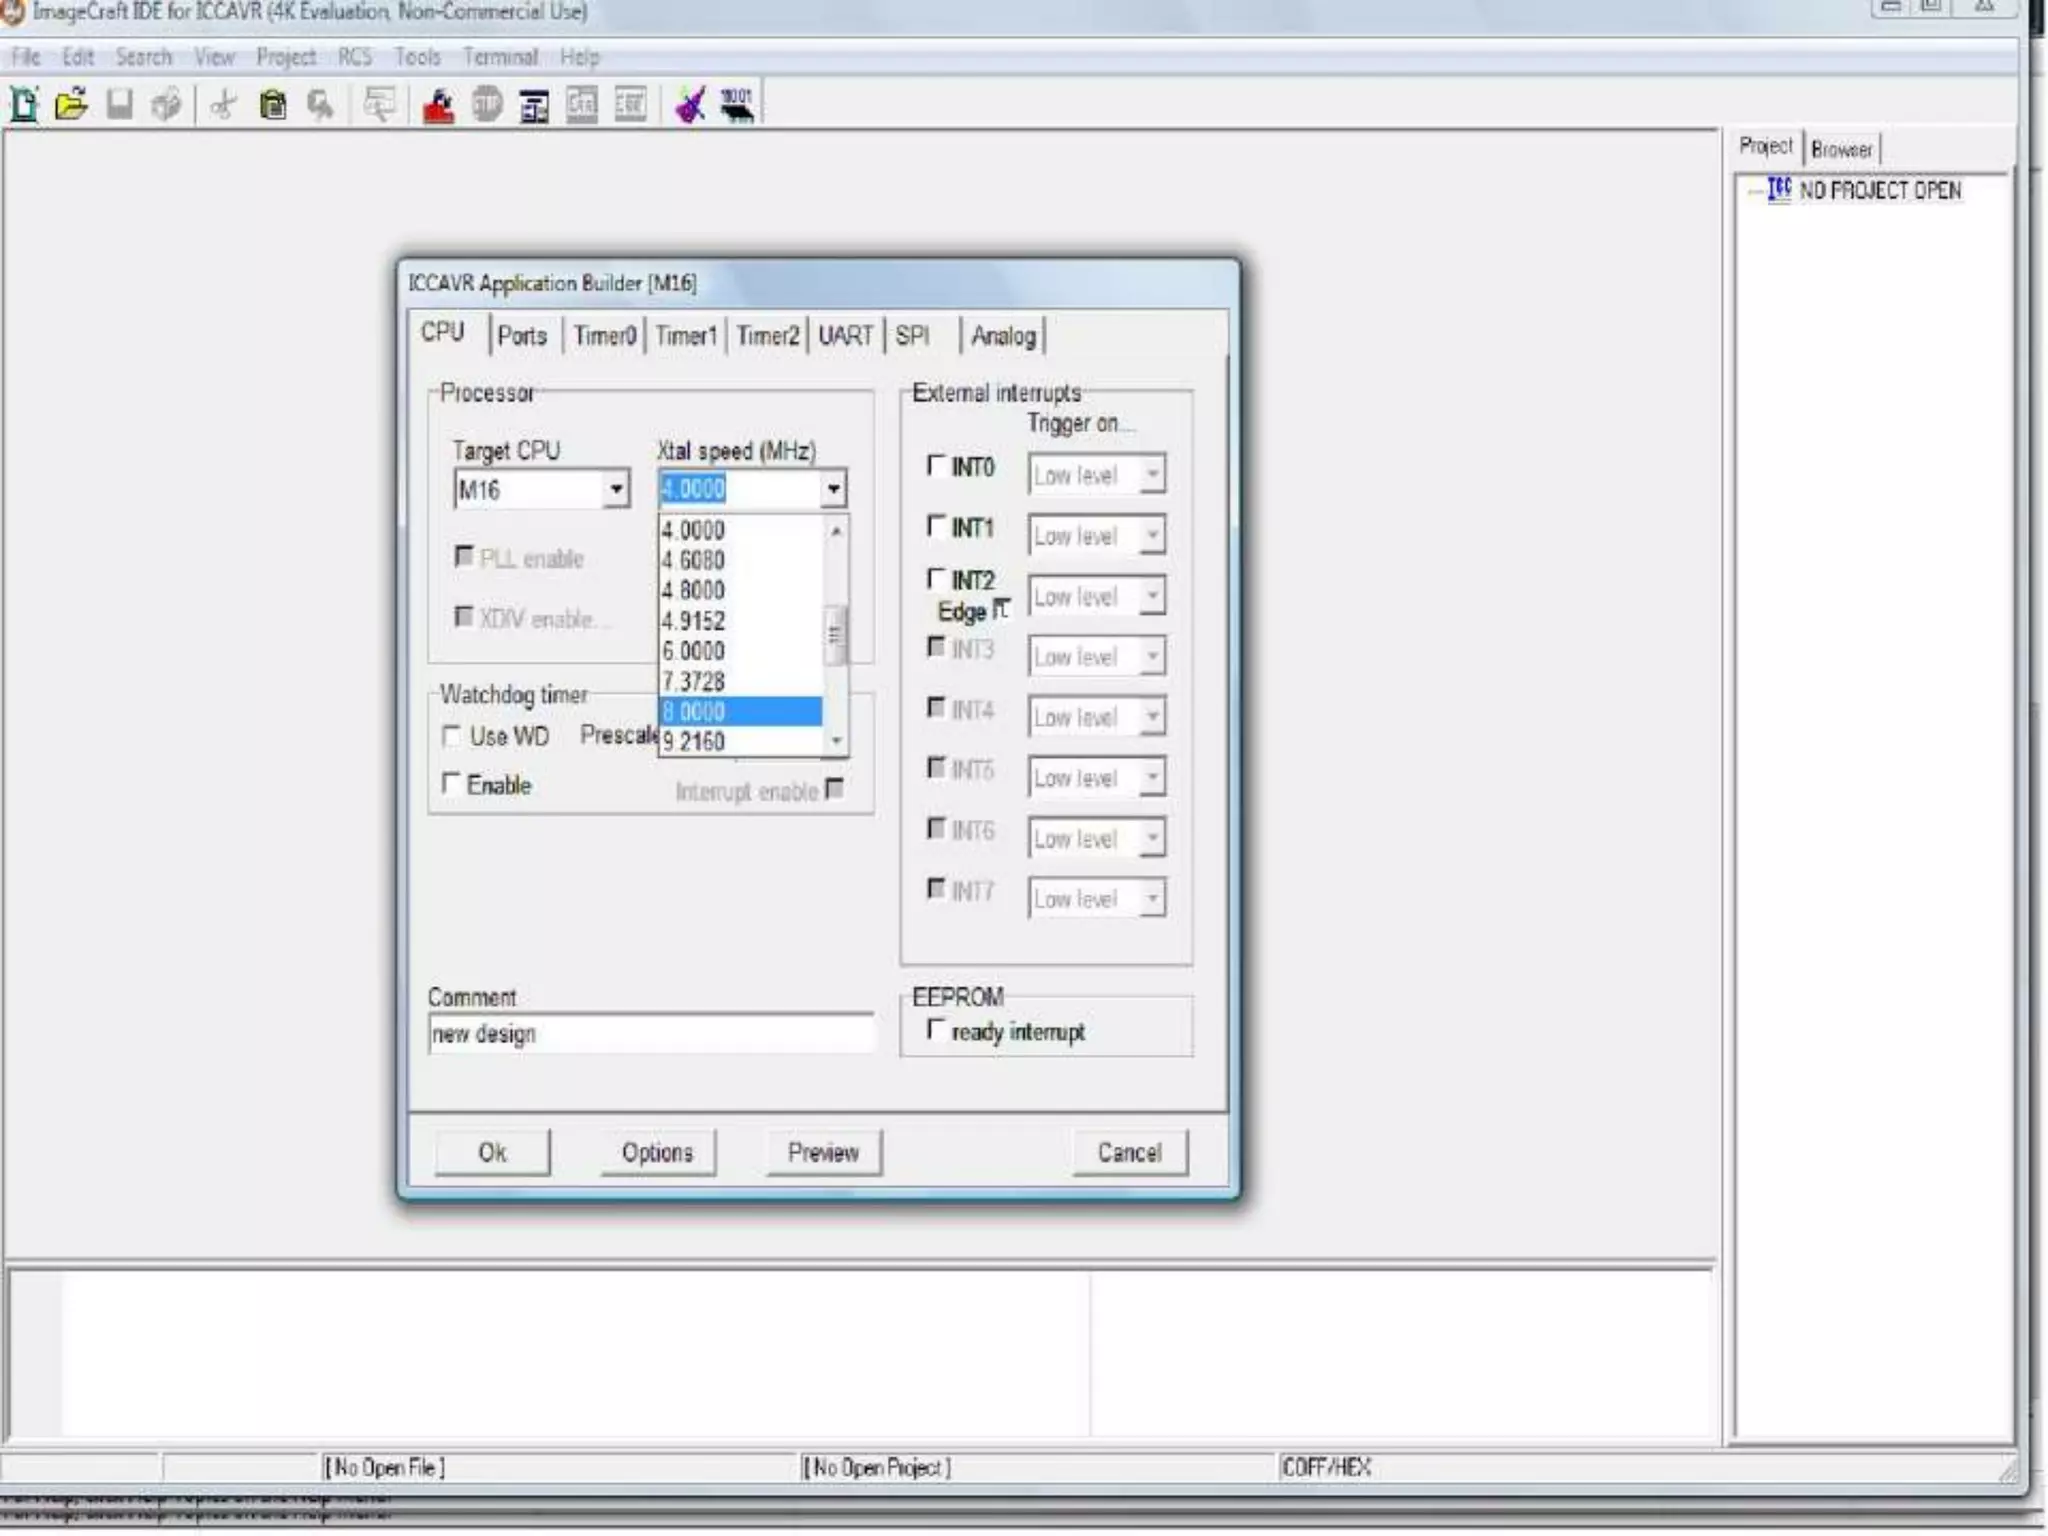Click the In-System Programmer chip icon

(x=737, y=105)
